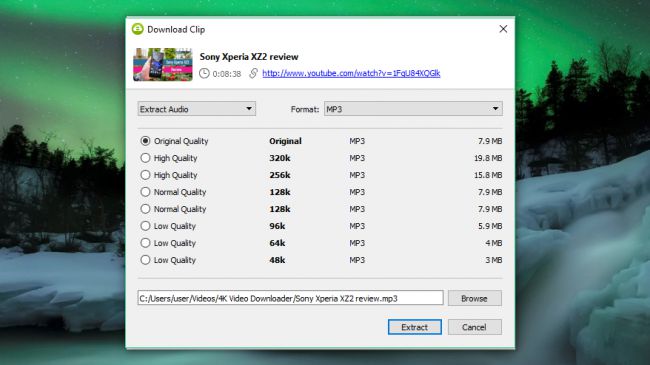
Task: Select Low Quality 48k option
Action: coord(145,260)
